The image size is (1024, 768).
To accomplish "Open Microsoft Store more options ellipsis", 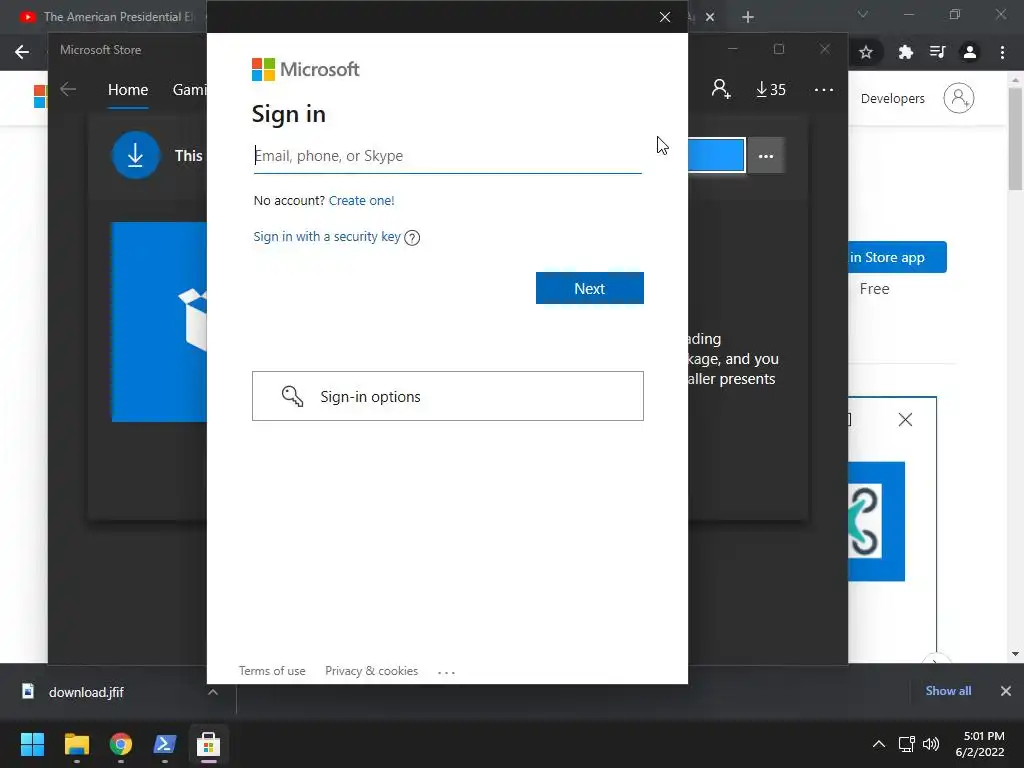I will pos(824,89).
